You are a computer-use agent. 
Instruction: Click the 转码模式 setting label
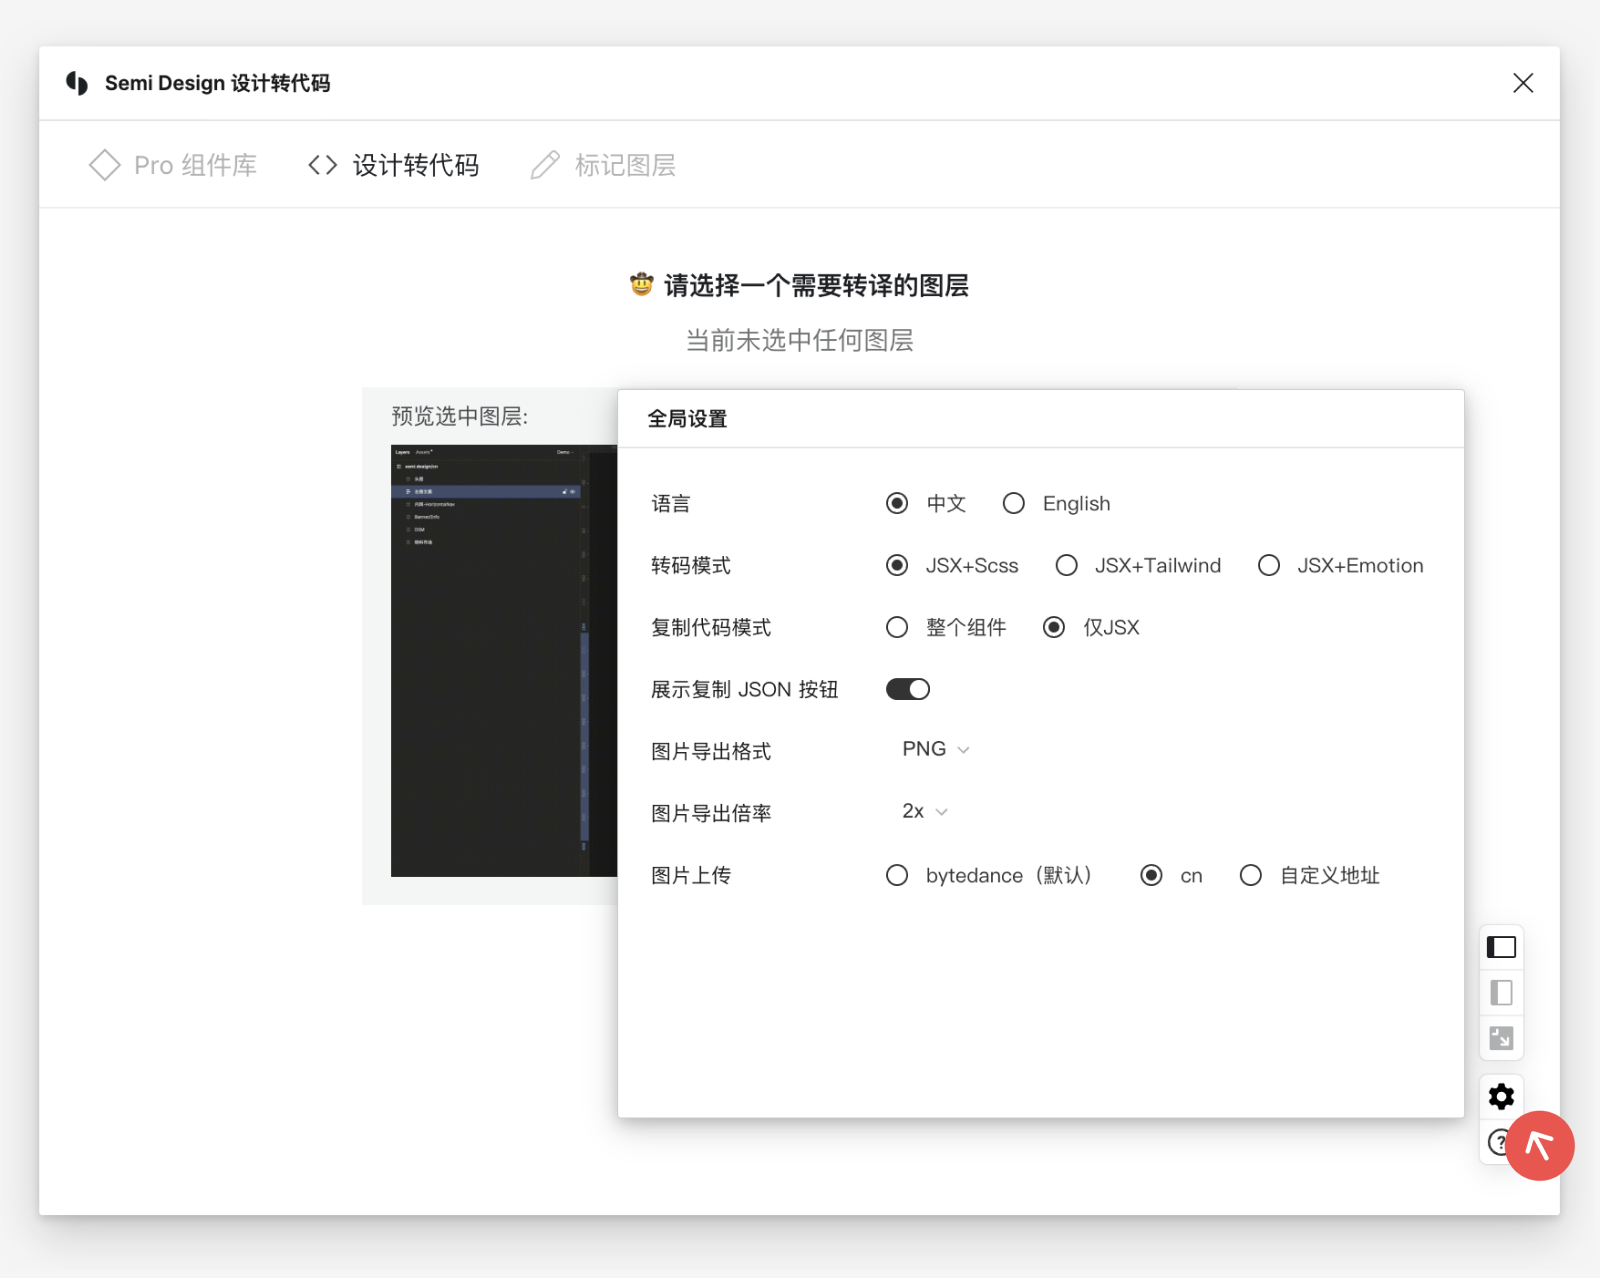click(x=691, y=565)
